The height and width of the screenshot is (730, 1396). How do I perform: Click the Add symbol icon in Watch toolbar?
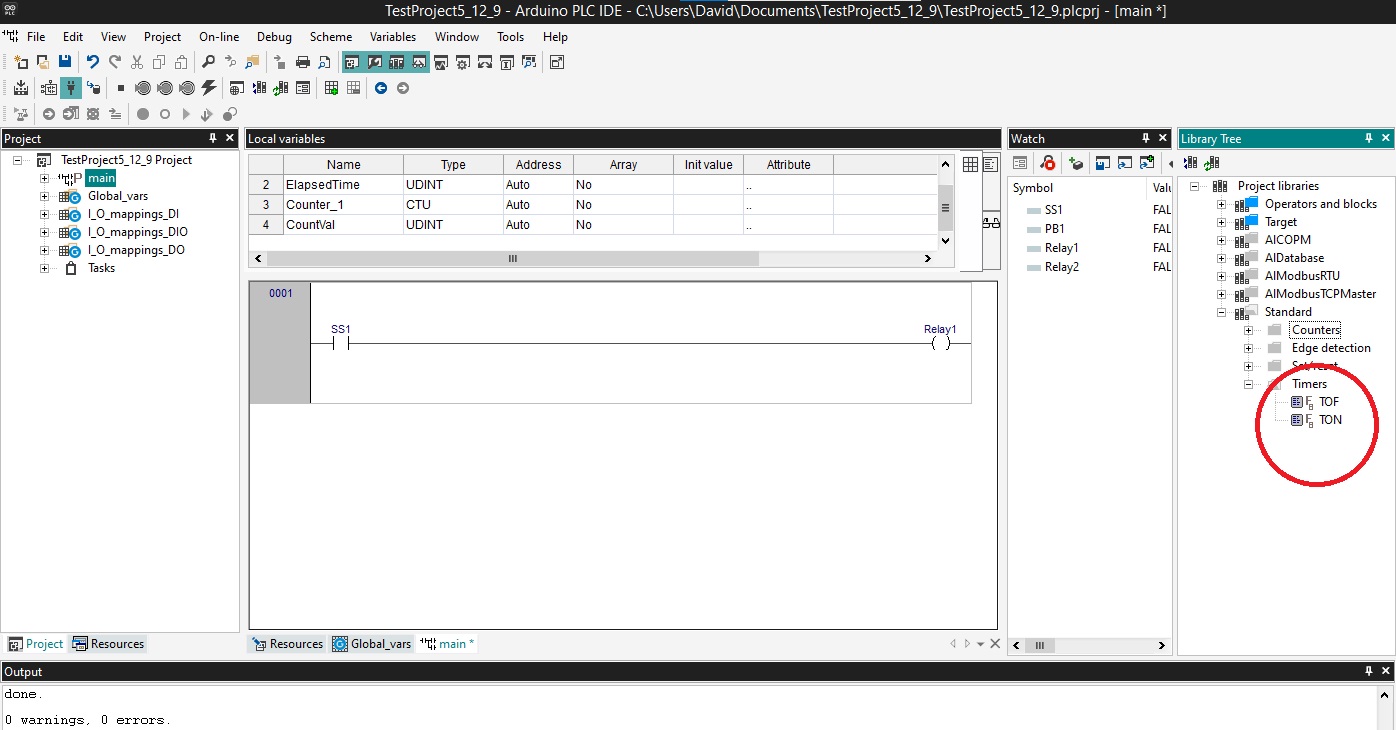[x=1076, y=163]
